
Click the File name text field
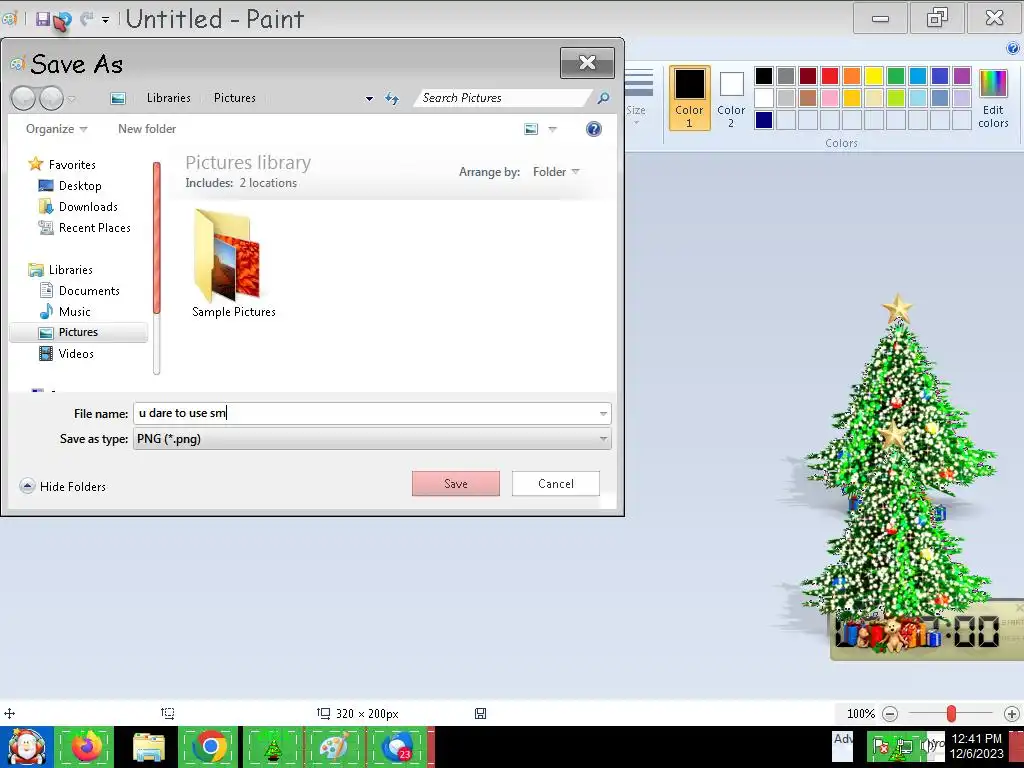point(366,413)
